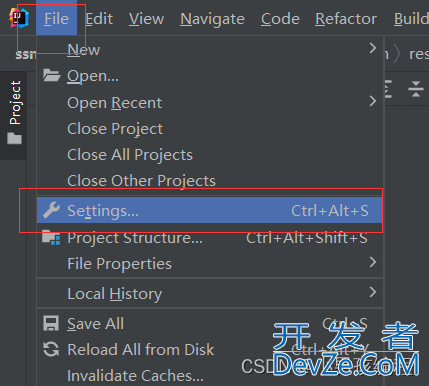Open the Code menu

pyautogui.click(x=280, y=19)
